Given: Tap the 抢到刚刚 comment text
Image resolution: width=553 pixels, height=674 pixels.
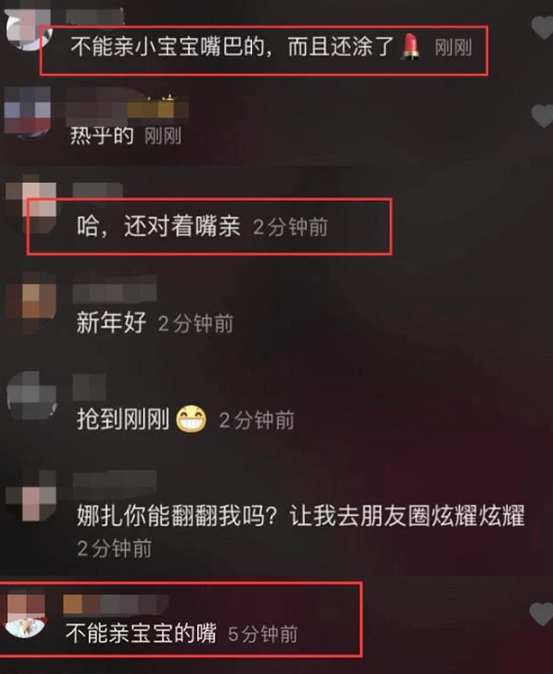Looking at the screenshot, I should point(122,420).
